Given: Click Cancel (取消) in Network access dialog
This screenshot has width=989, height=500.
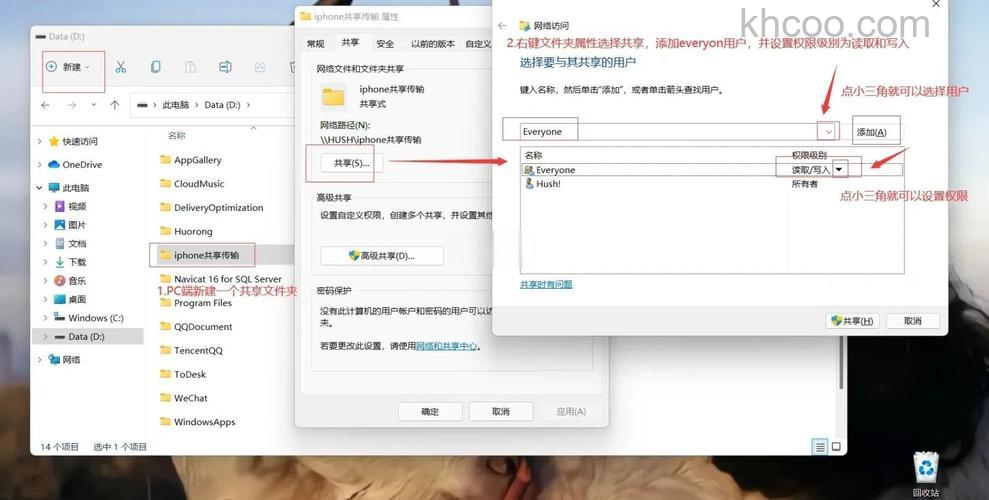Looking at the screenshot, I should click(x=913, y=321).
